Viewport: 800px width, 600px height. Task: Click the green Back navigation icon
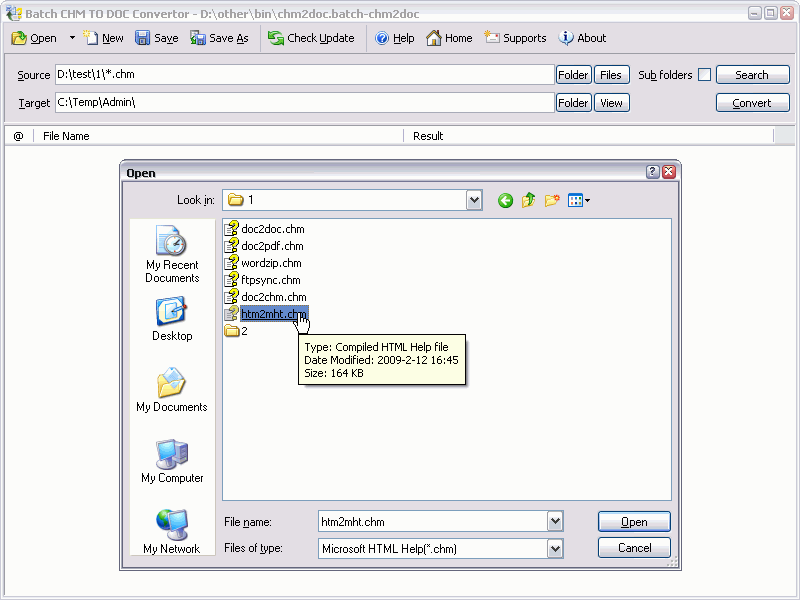pos(505,201)
